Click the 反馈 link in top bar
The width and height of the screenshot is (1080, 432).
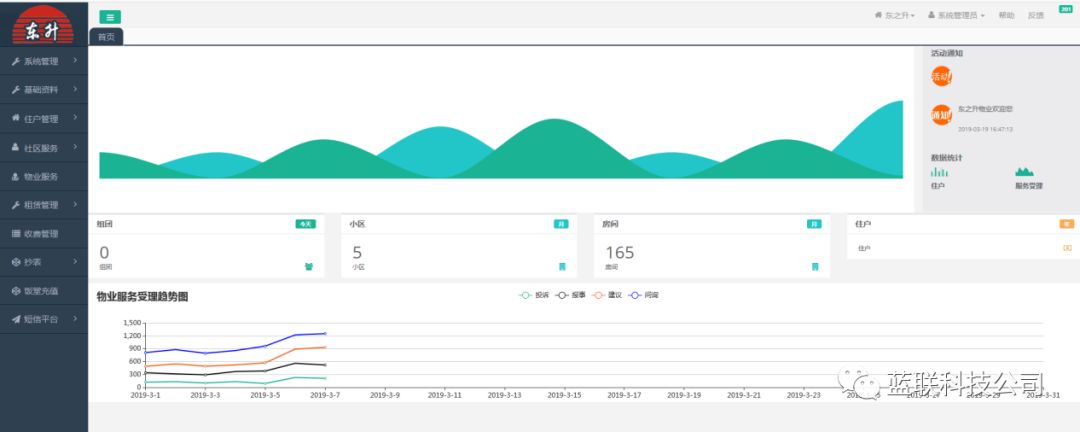(1036, 15)
